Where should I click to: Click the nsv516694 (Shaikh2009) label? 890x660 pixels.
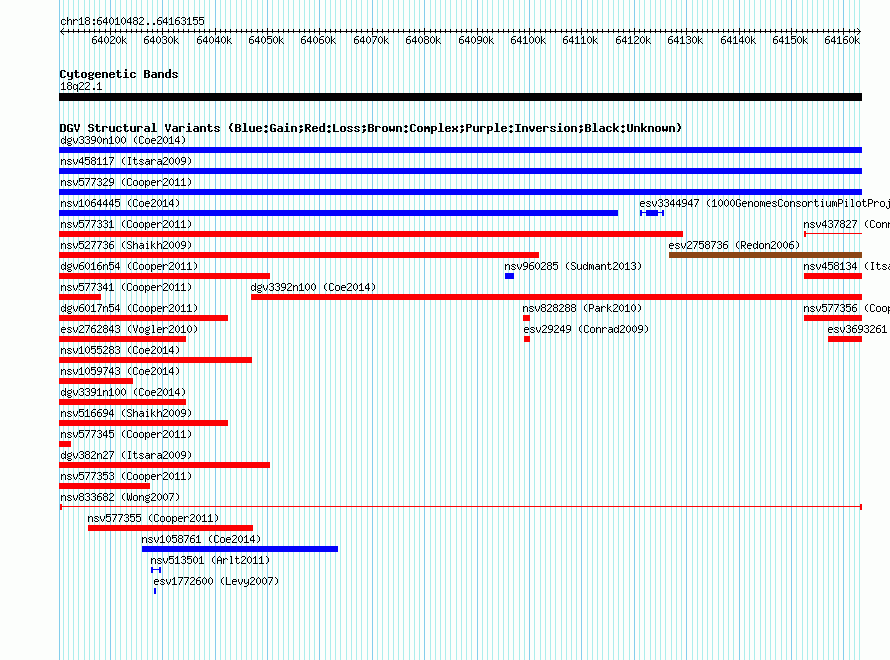click(126, 413)
